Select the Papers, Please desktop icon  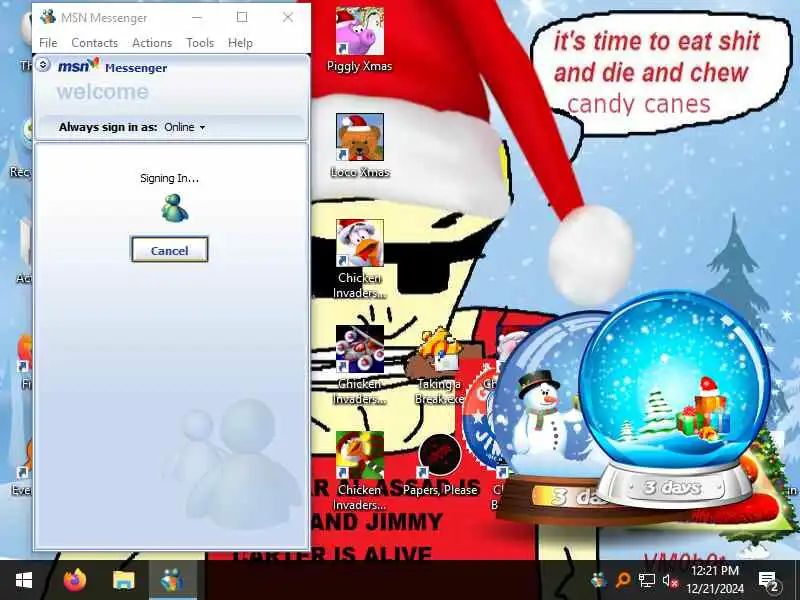(440, 465)
